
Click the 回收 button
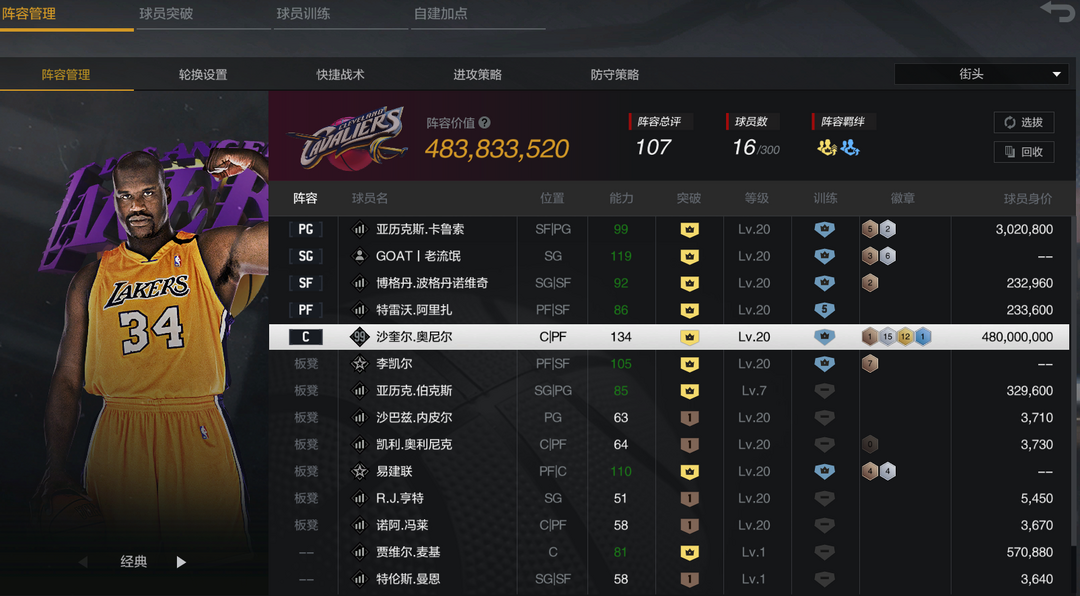pyautogui.click(x=1024, y=152)
